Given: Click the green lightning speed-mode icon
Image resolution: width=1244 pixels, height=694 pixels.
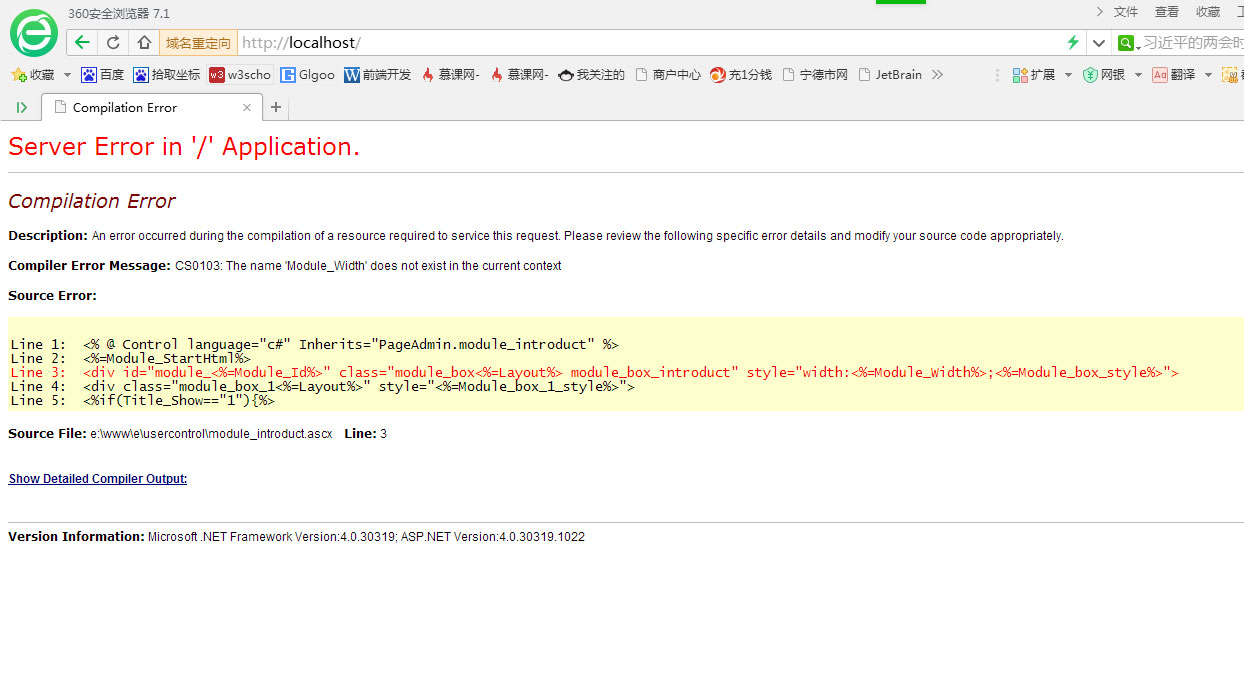Looking at the screenshot, I should pos(1073,42).
